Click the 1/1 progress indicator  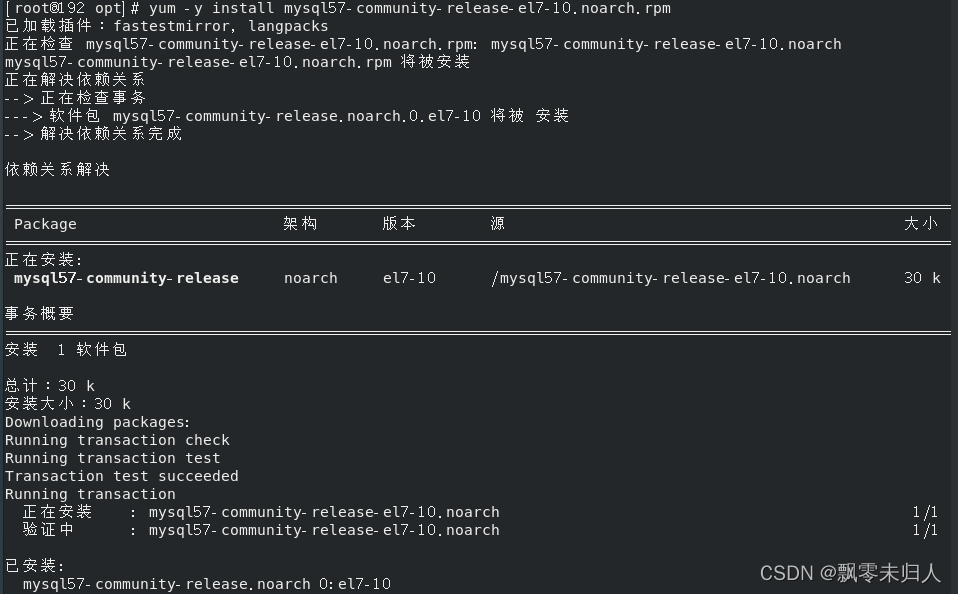click(x=925, y=511)
